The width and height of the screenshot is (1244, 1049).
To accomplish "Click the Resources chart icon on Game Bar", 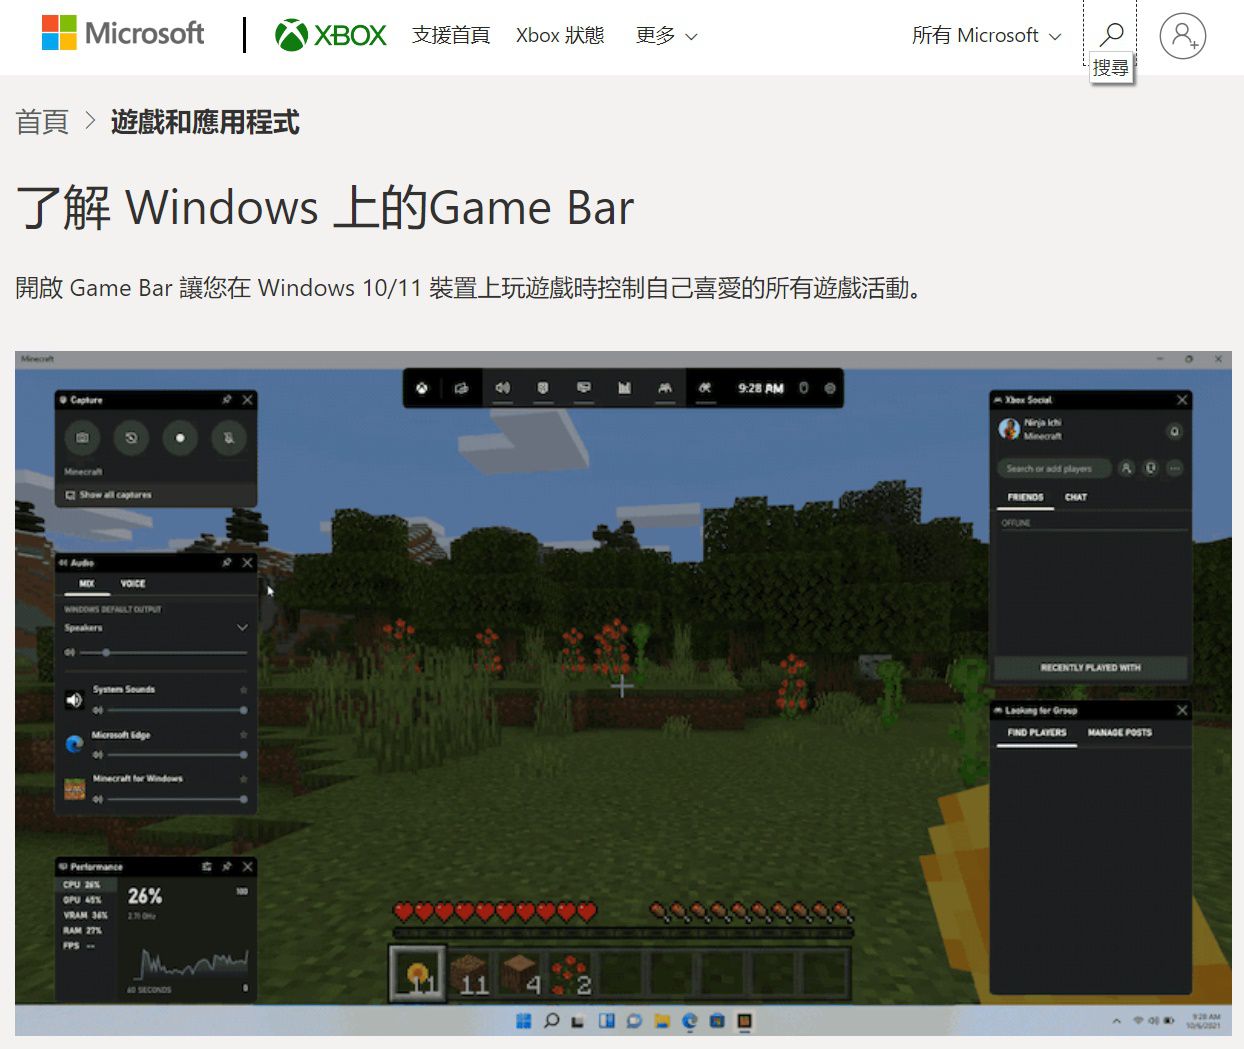I will click(x=624, y=388).
